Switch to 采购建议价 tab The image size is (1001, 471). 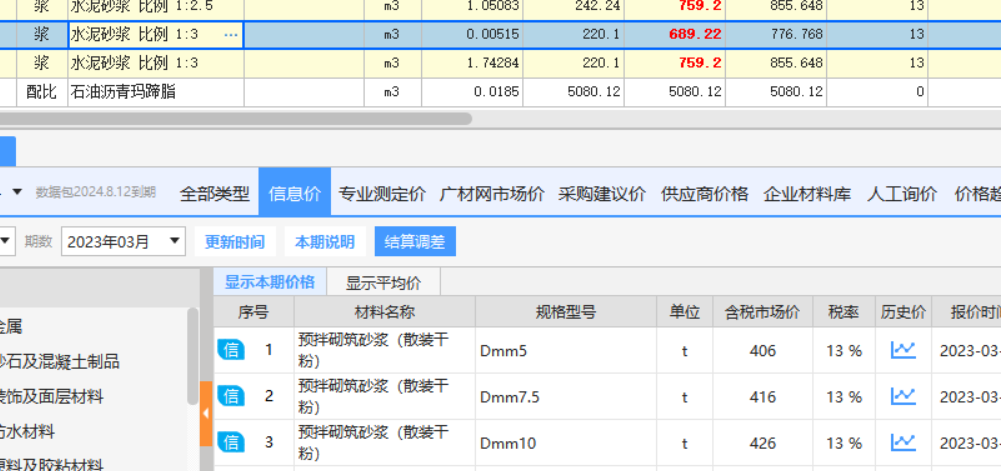click(601, 193)
